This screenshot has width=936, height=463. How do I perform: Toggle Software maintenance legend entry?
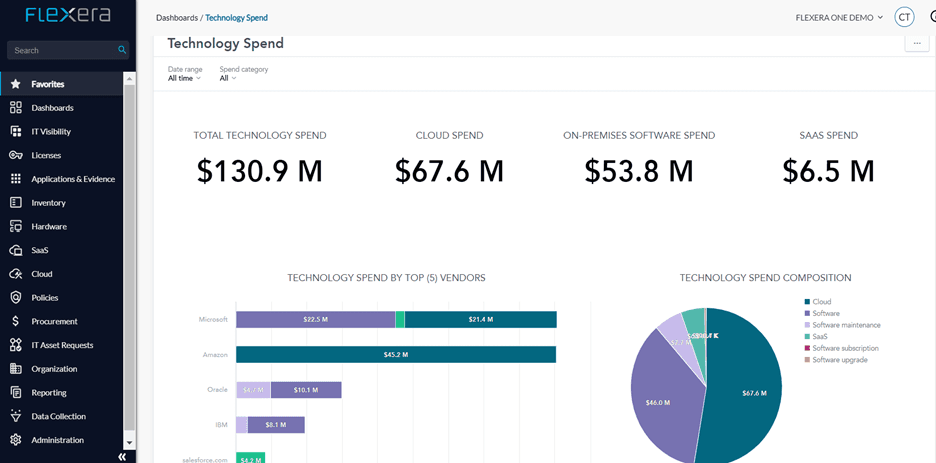[842, 325]
